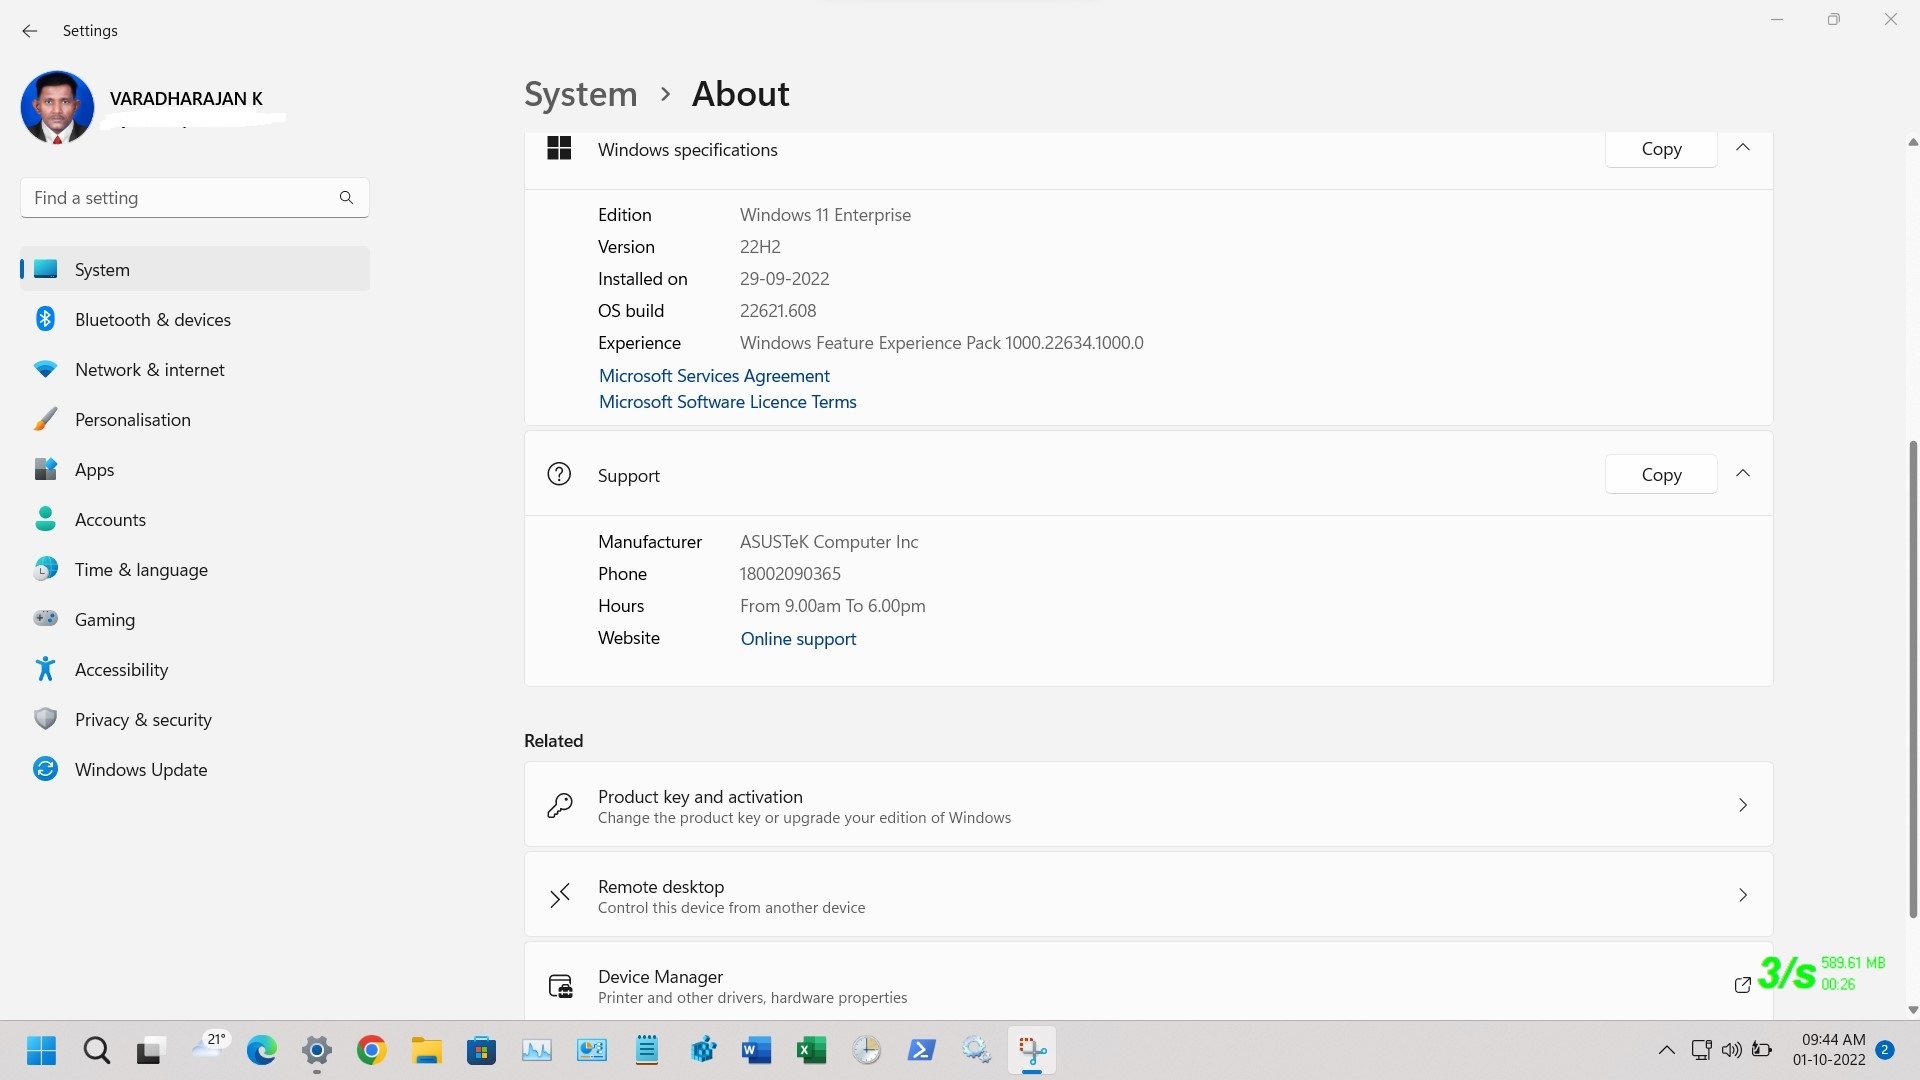
Task: Select the Accessibility section
Action: pyautogui.click(x=121, y=669)
